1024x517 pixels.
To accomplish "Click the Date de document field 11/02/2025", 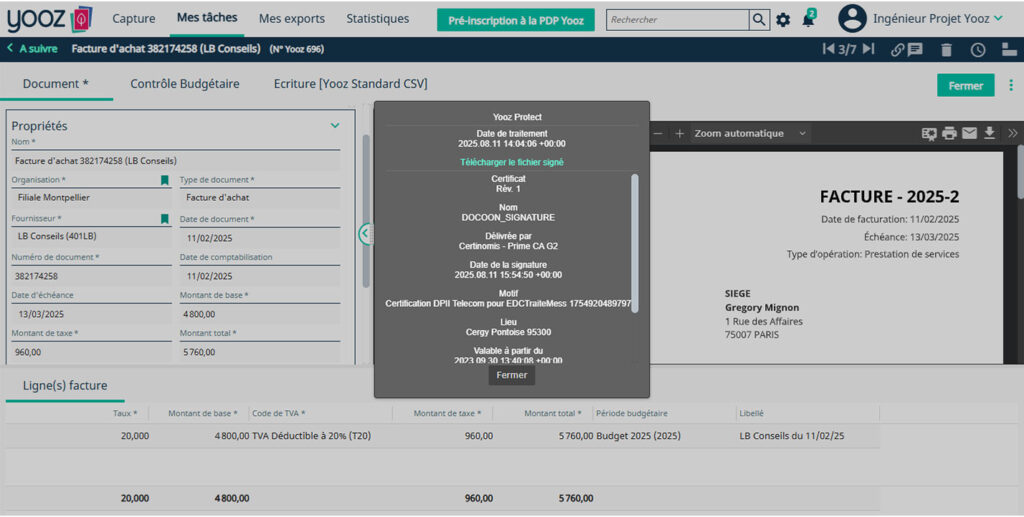I will (x=260, y=238).
